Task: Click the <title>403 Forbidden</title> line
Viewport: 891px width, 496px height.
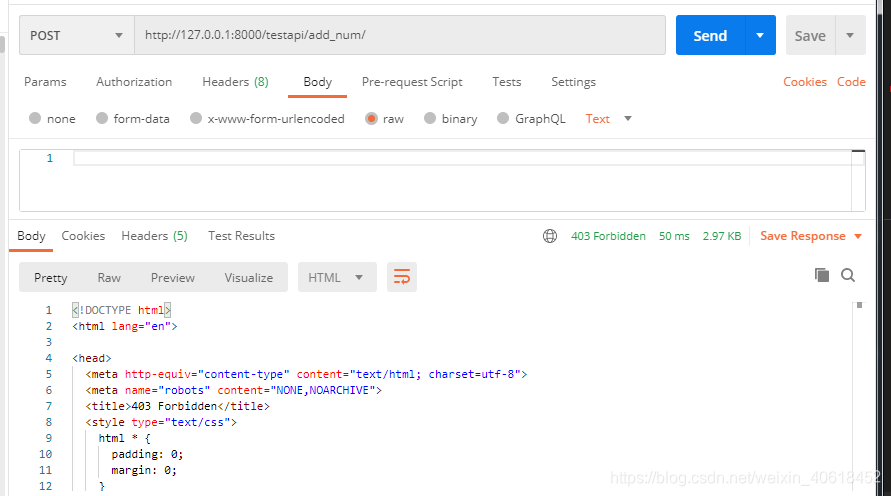Action: (x=177, y=406)
